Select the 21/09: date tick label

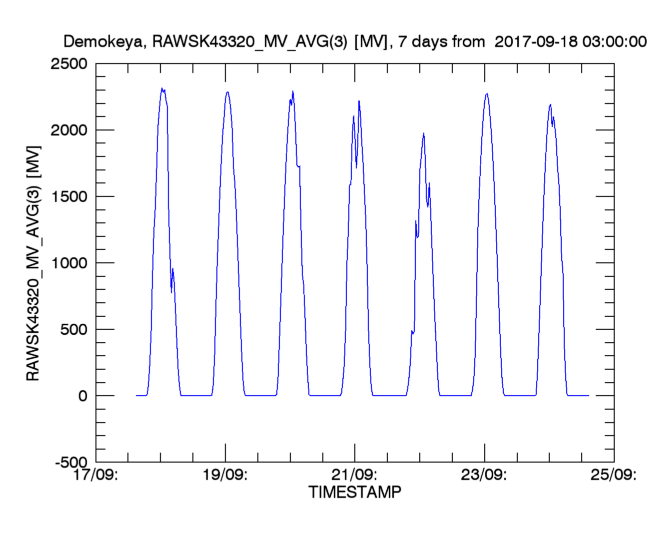coord(354,476)
